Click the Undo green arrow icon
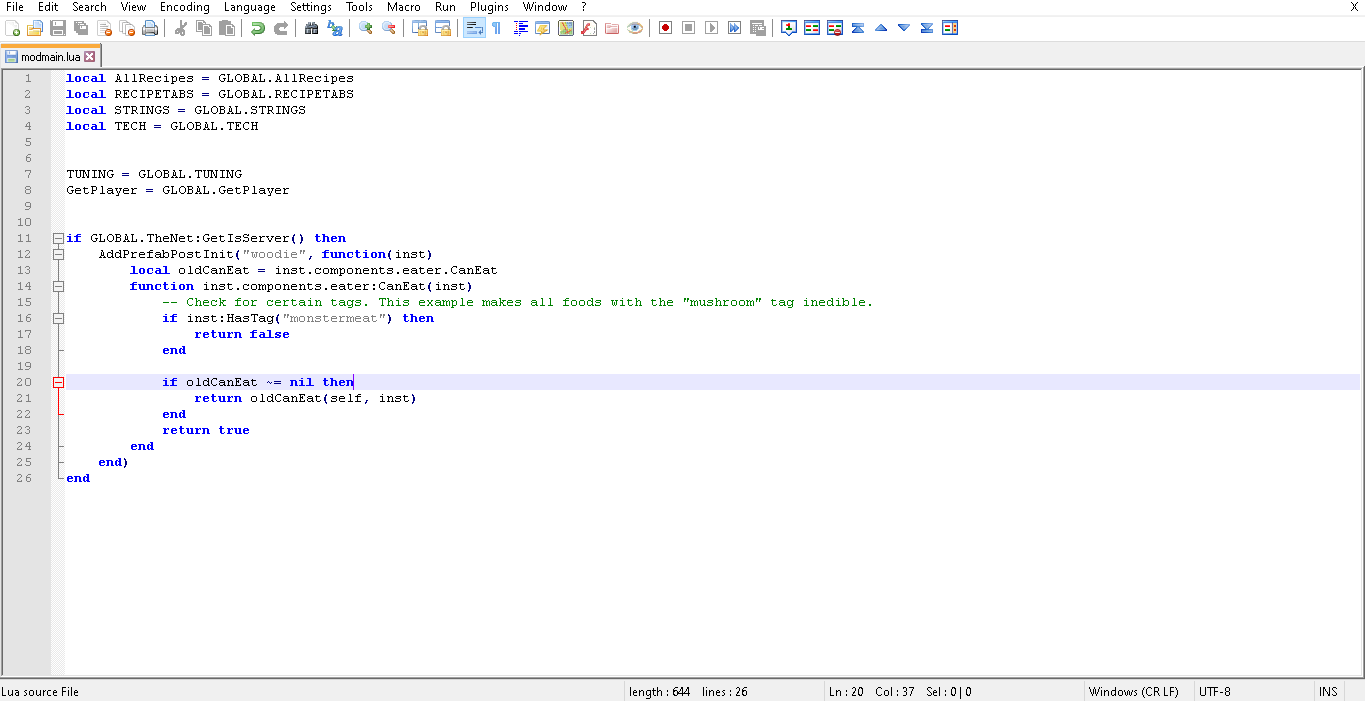Image resolution: width=1365 pixels, height=701 pixels. [x=257, y=28]
